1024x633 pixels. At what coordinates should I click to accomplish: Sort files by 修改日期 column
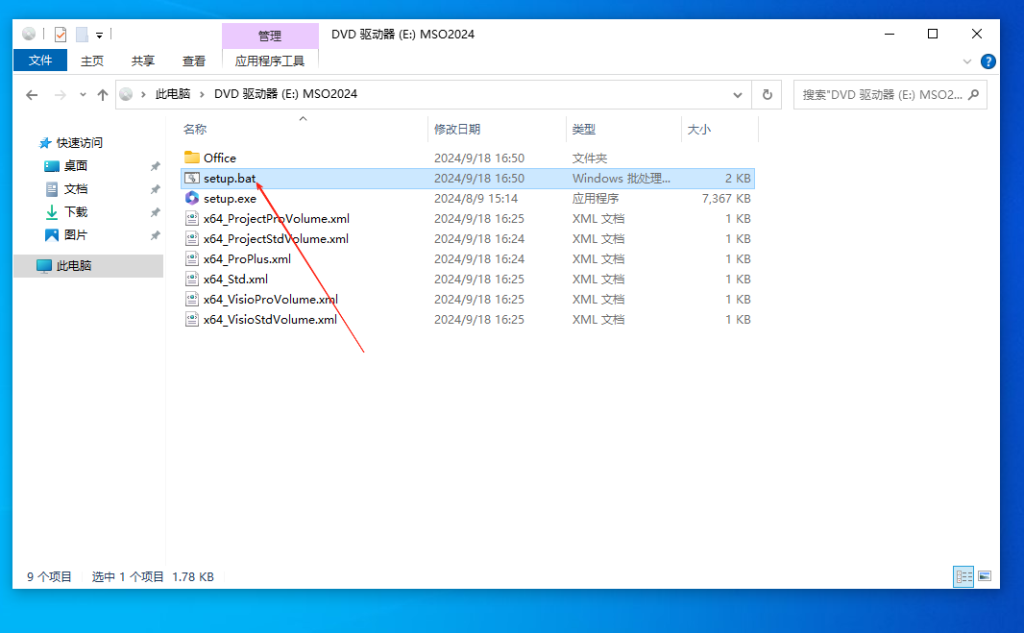pyautogui.click(x=457, y=129)
